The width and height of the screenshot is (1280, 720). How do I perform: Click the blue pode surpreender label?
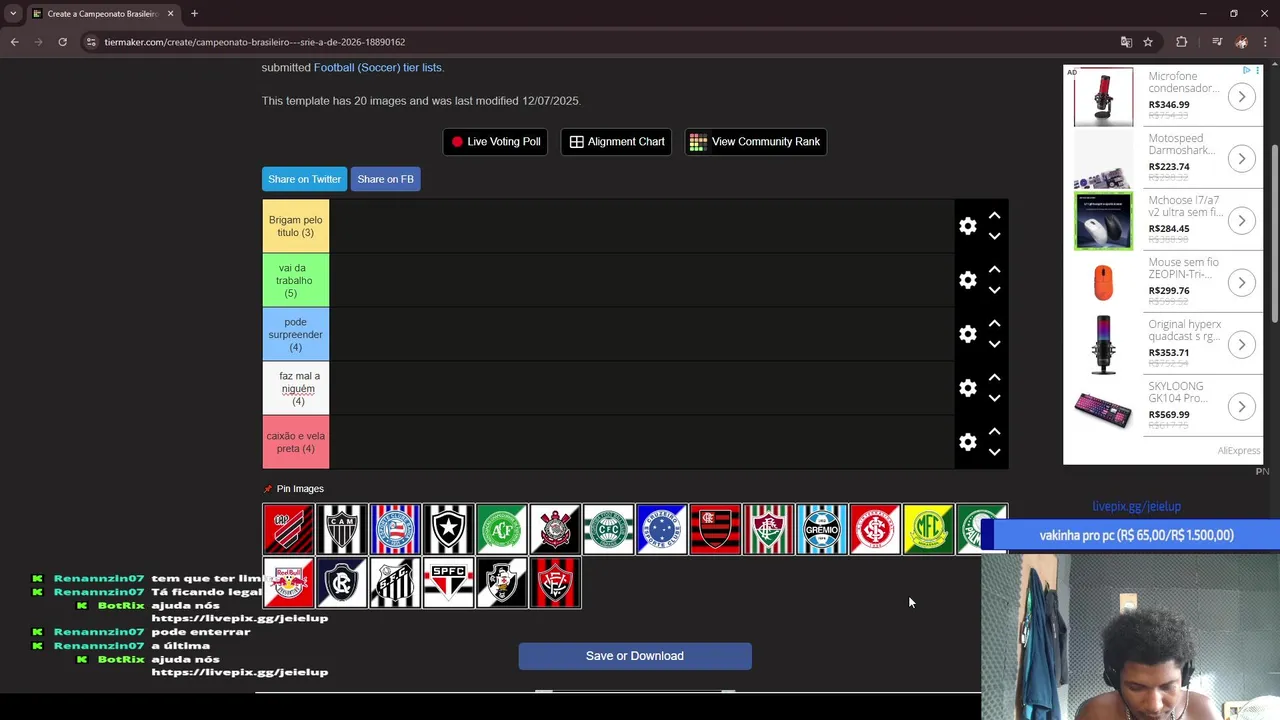point(296,334)
